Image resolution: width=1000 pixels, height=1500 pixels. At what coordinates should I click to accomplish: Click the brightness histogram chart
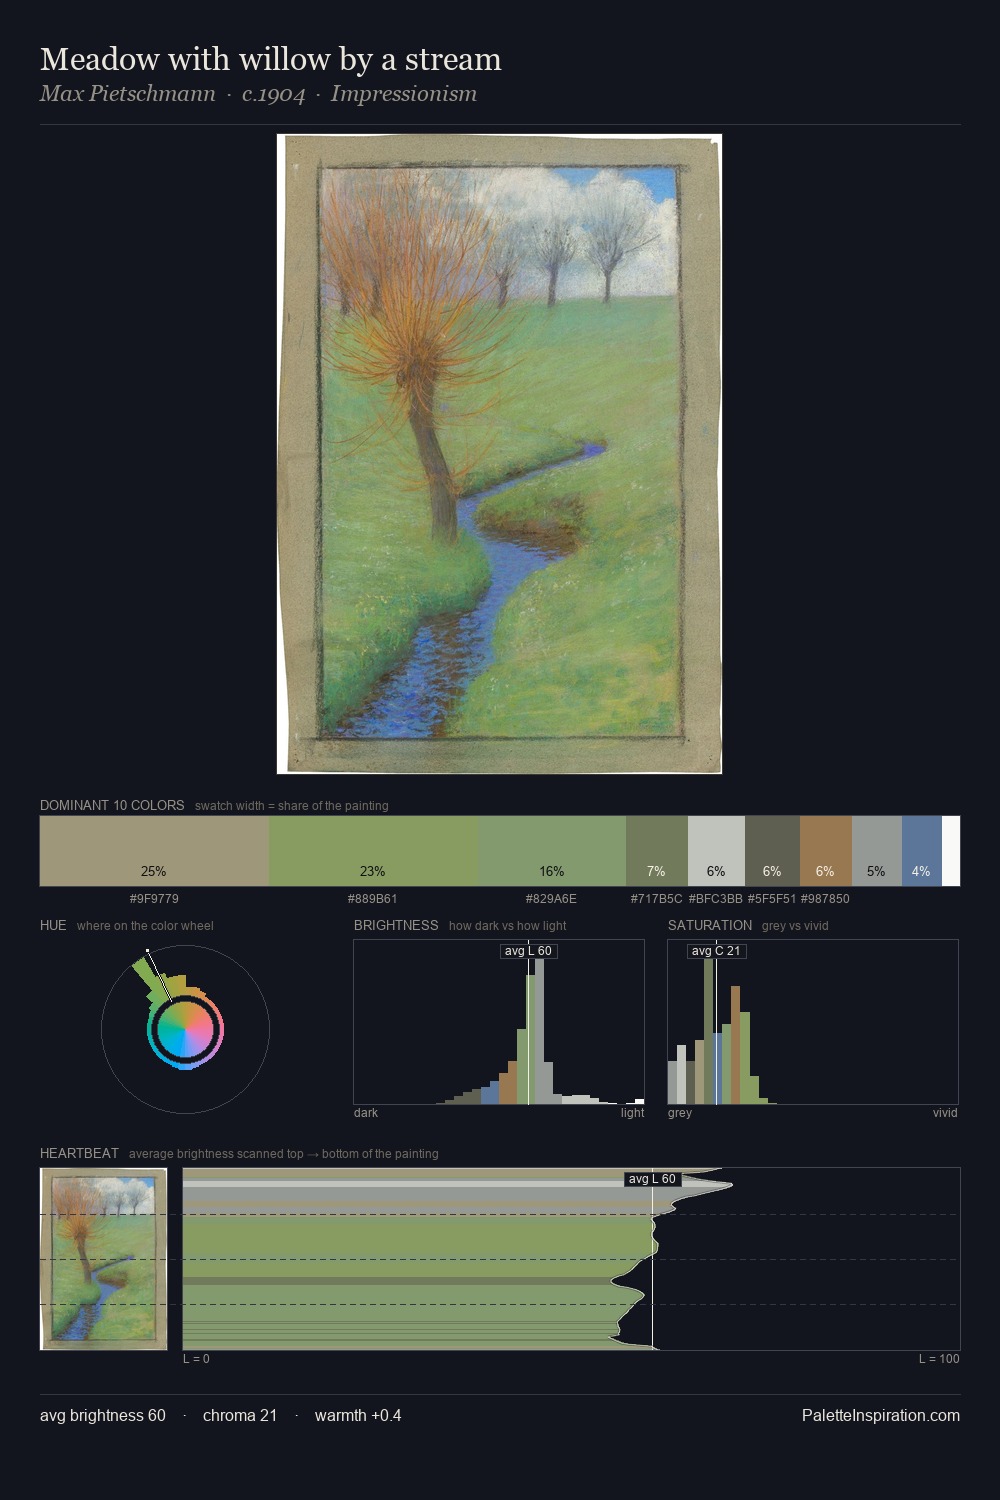point(499,1022)
